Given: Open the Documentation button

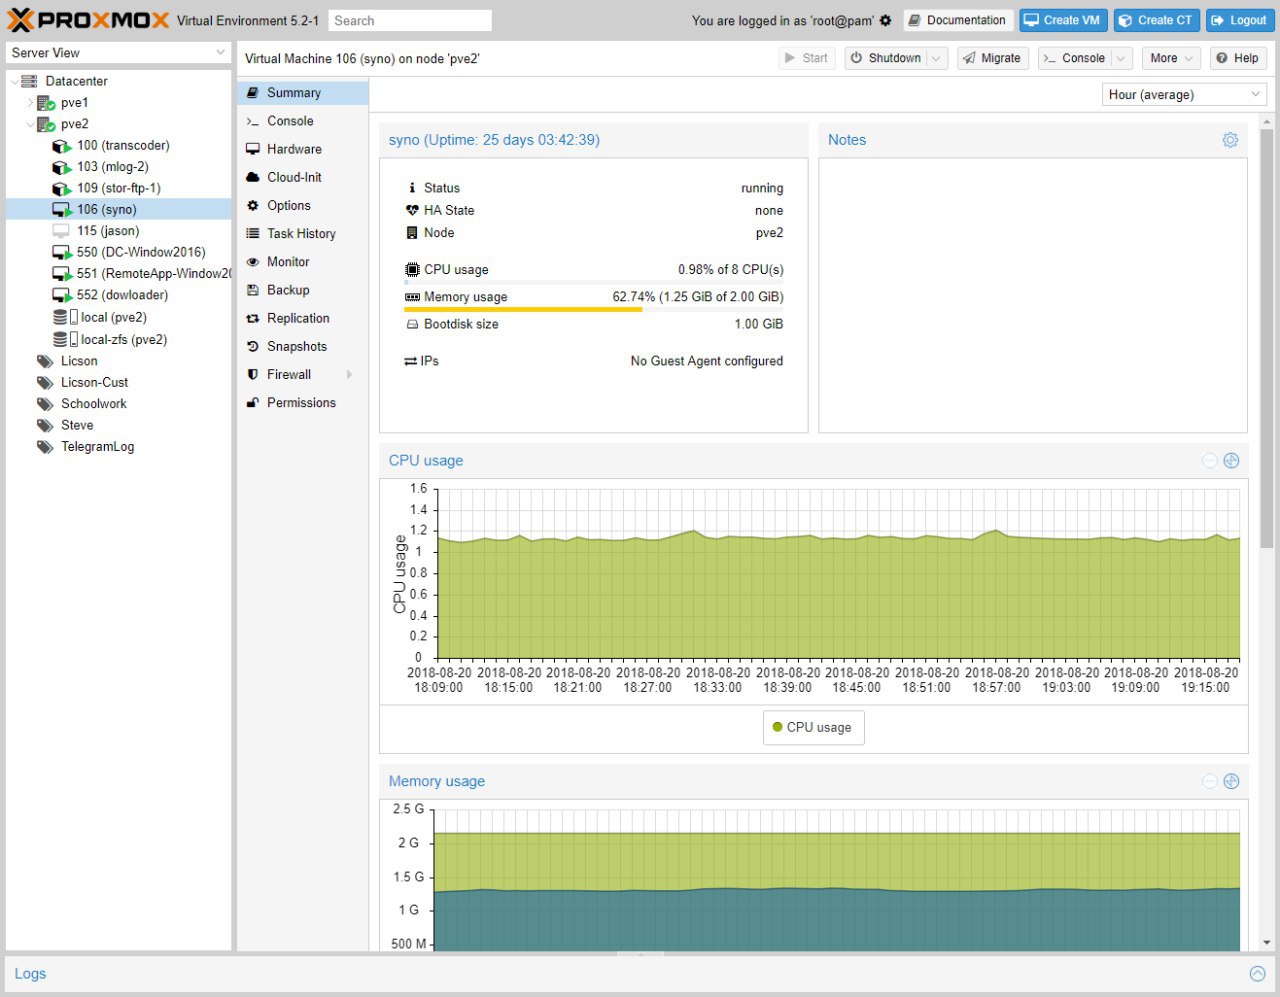Looking at the screenshot, I should (x=958, y=20).
